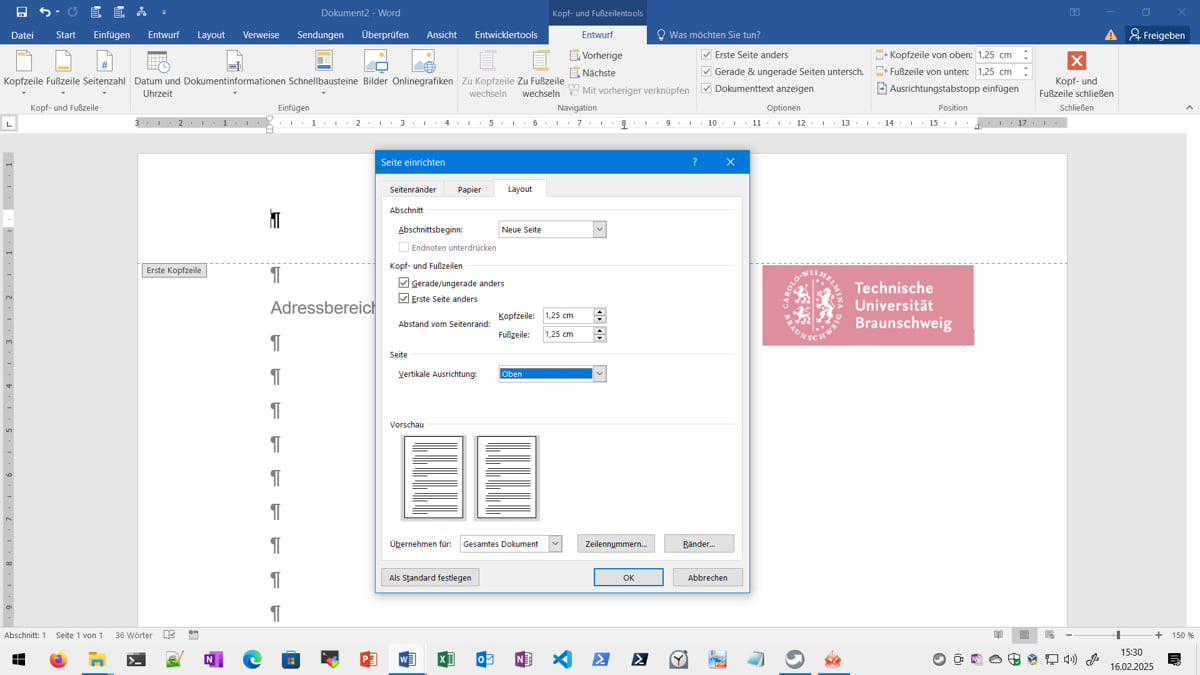This screenshot has height=675, width=1200.
Task: Toggle Erste Seite anders checkbox in dialog
Action: pos(404,299)
